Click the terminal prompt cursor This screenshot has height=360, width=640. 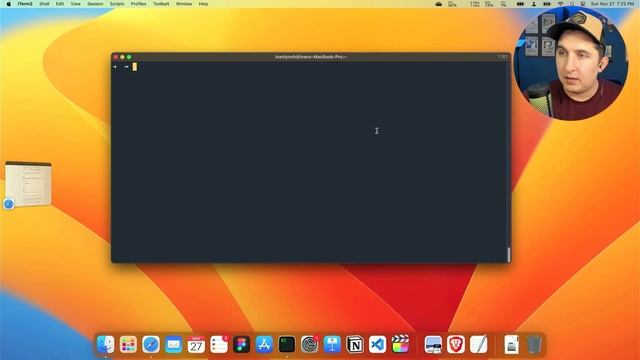pyautogui.click(x=135, y=67)
